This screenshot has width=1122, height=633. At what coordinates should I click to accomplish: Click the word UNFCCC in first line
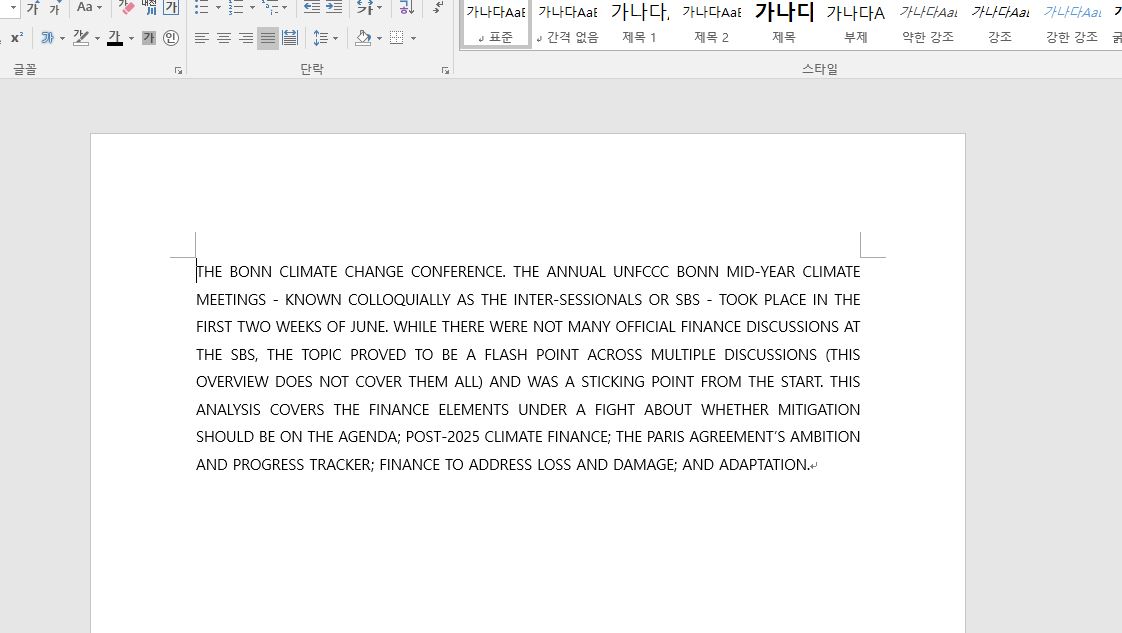coord(641,272)
